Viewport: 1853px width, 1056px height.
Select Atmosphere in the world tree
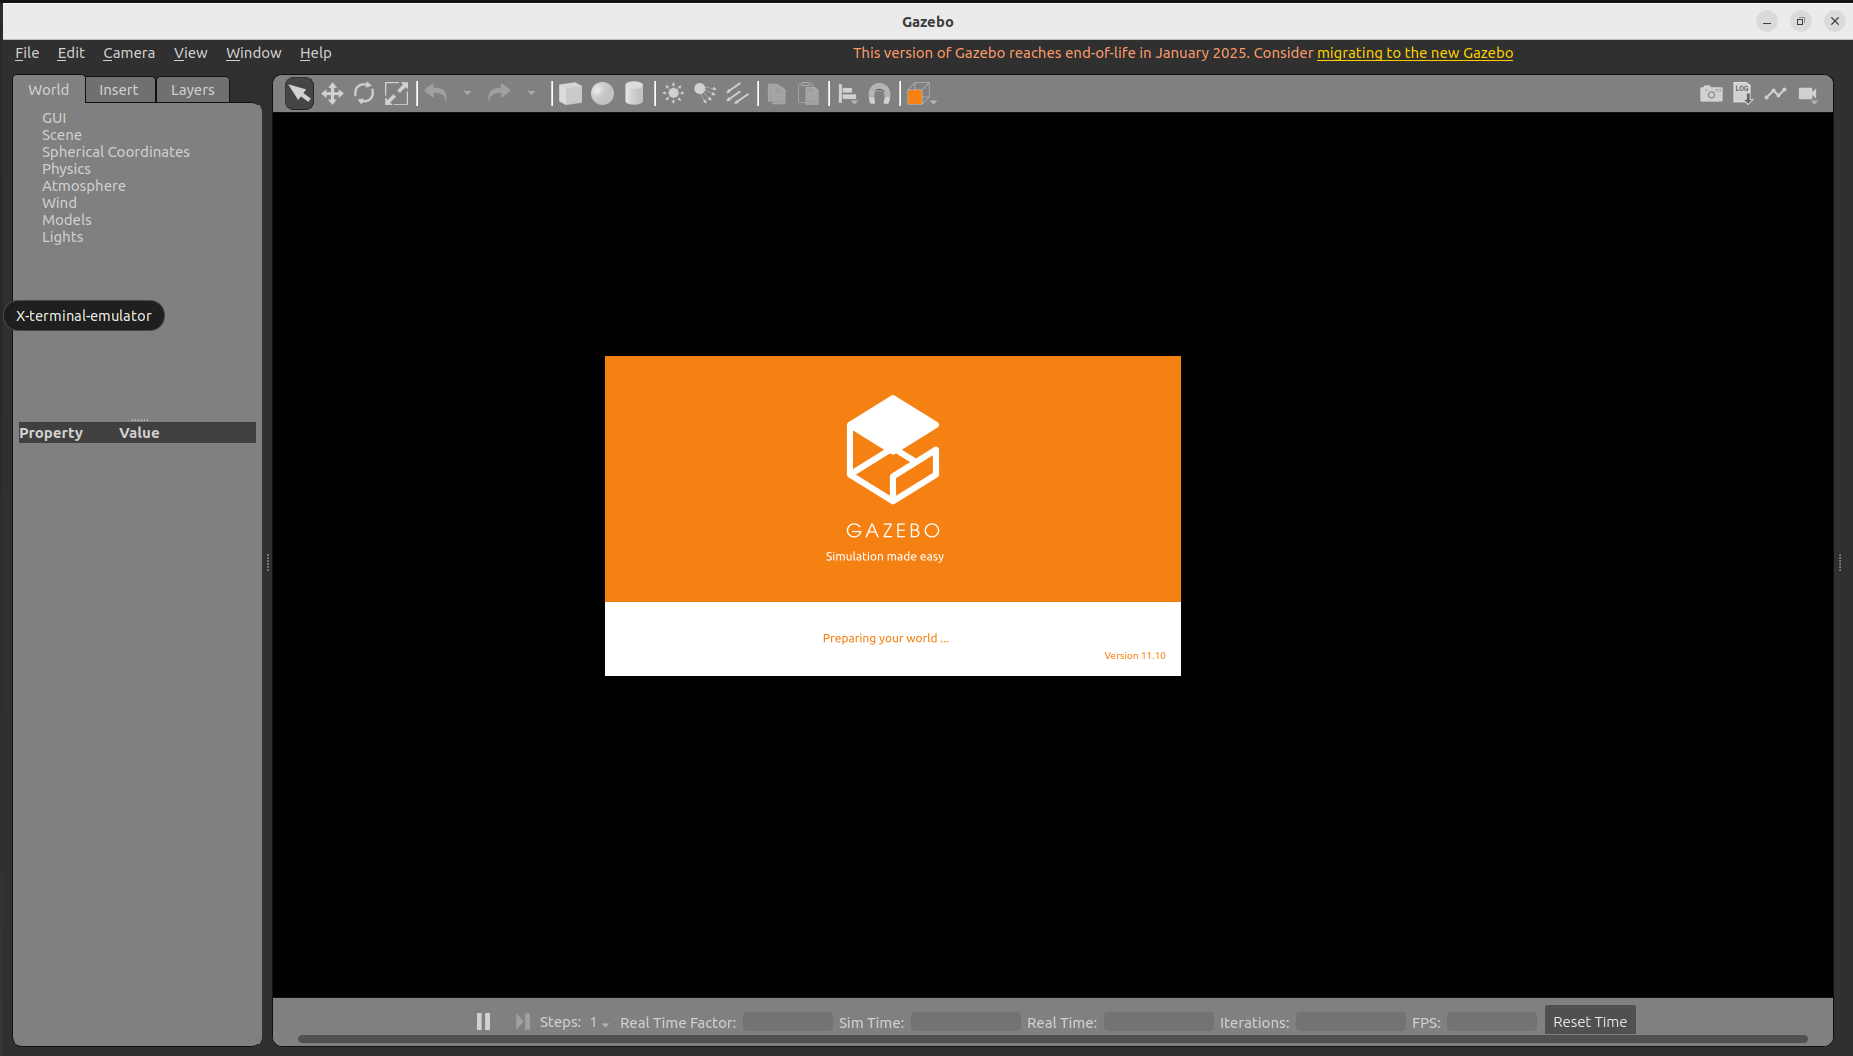84,186
